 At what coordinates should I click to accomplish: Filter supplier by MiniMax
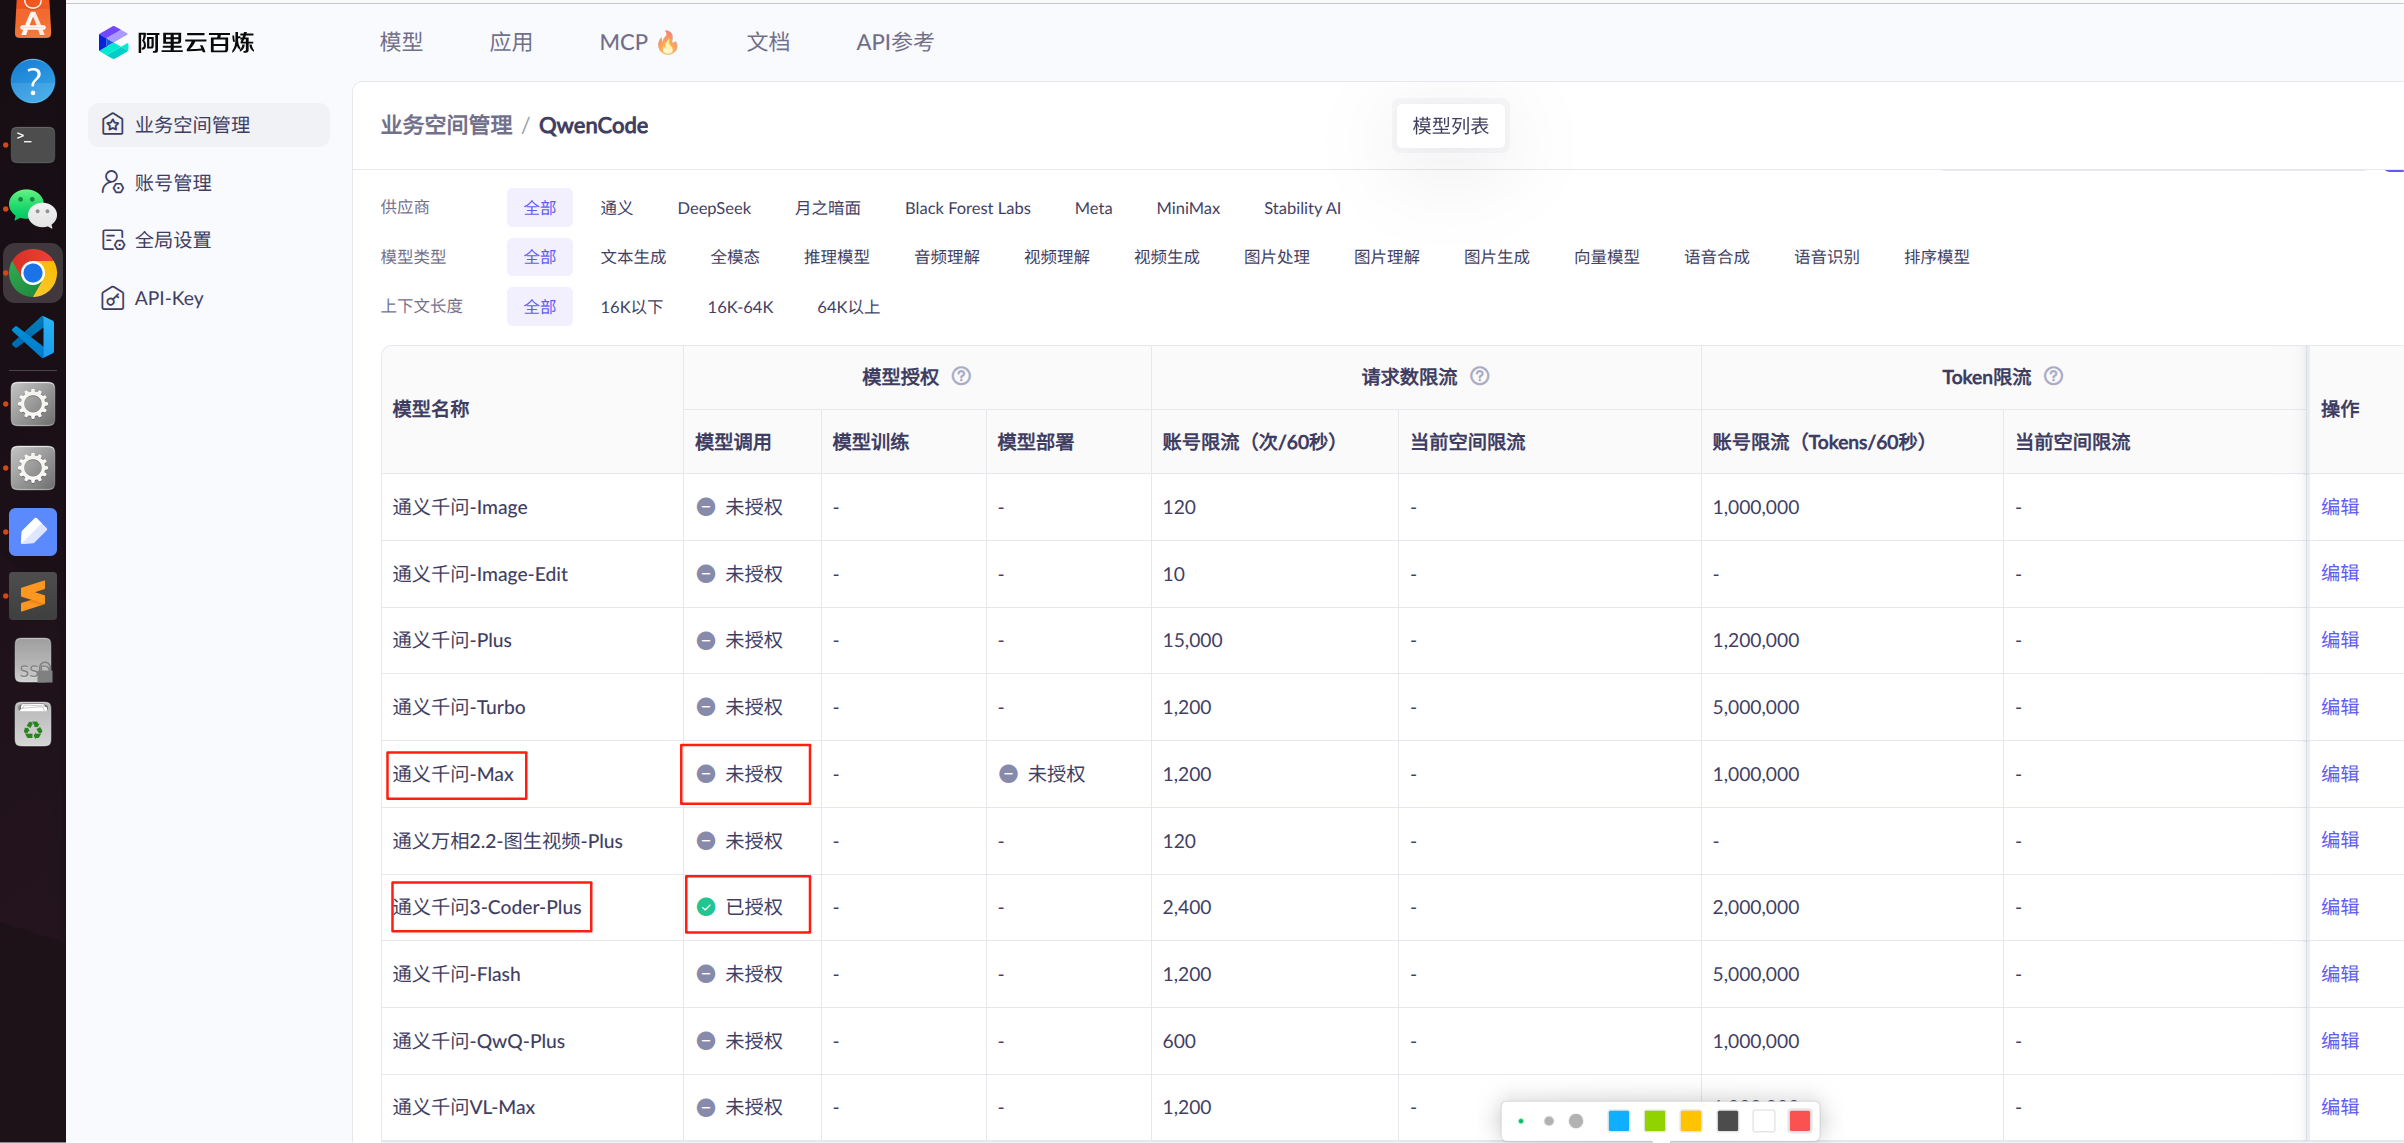(1188, 208)
